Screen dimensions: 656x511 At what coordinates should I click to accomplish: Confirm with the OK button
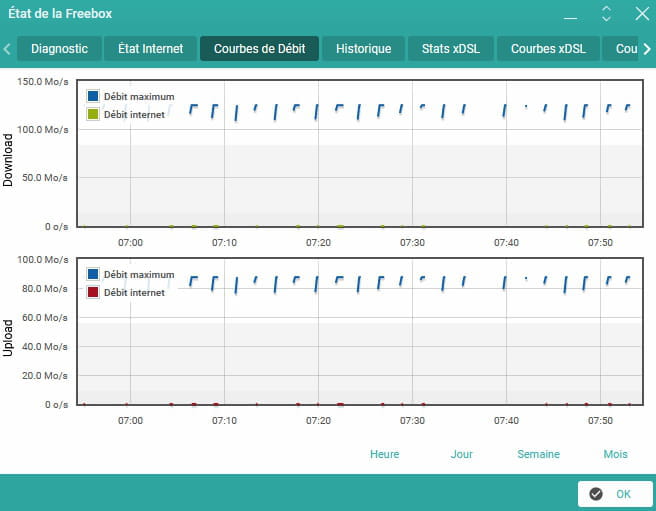(615, 494)
